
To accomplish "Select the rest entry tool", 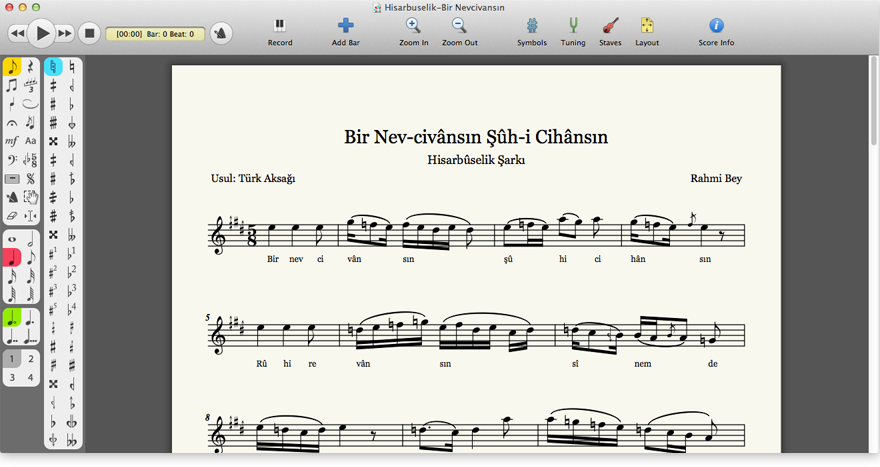I will click(30, 67).
